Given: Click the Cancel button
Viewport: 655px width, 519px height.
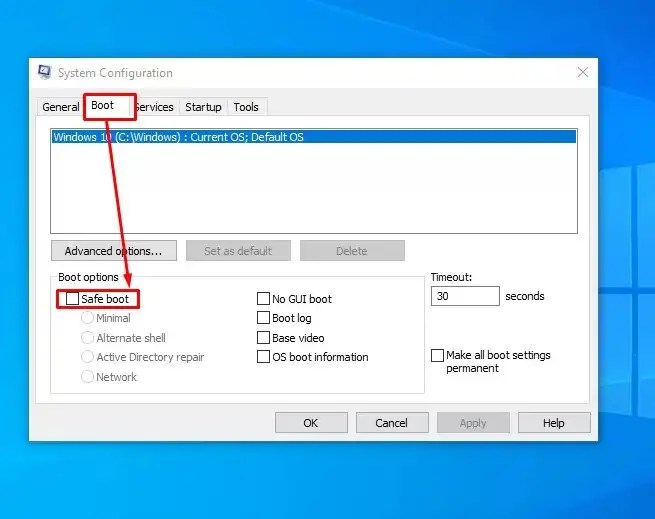Looking at the screenshot, I should [x=392, y=423].
